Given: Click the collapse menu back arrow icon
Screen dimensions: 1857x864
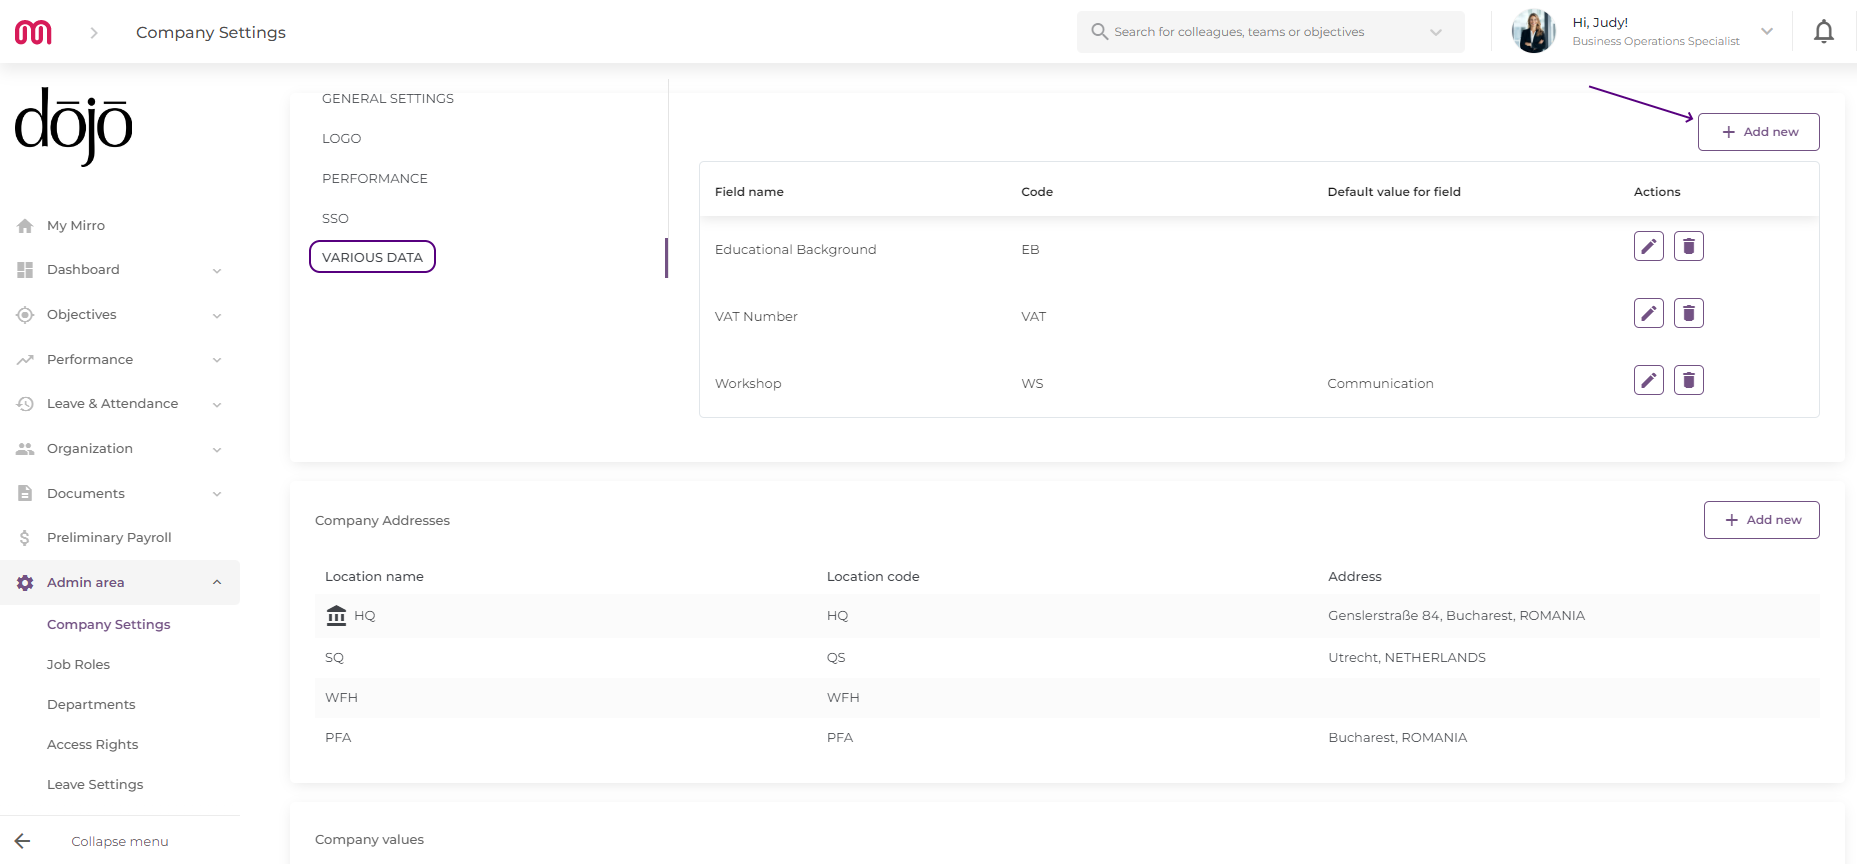Looking at the screenshot, I should (22, 841).
